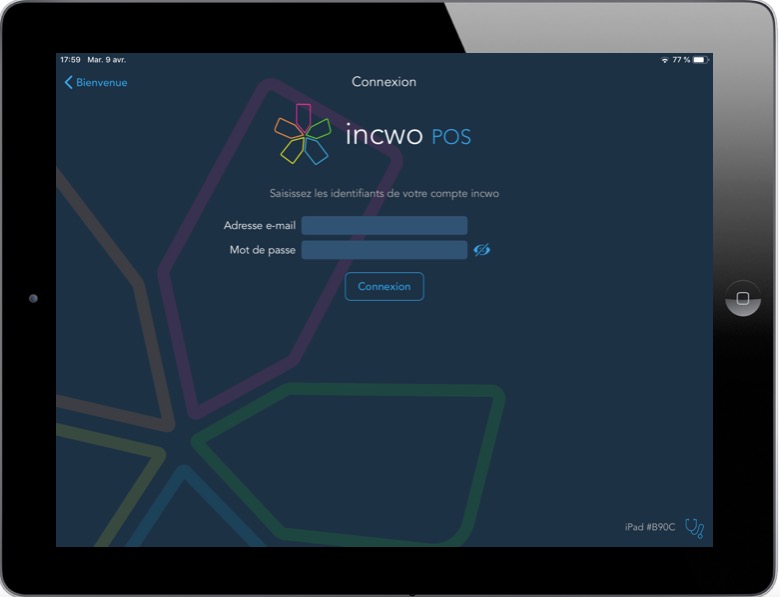Screen dimensions: 780x597
Task: Click the iPad #B90C label
Action: tap(650, 527)
